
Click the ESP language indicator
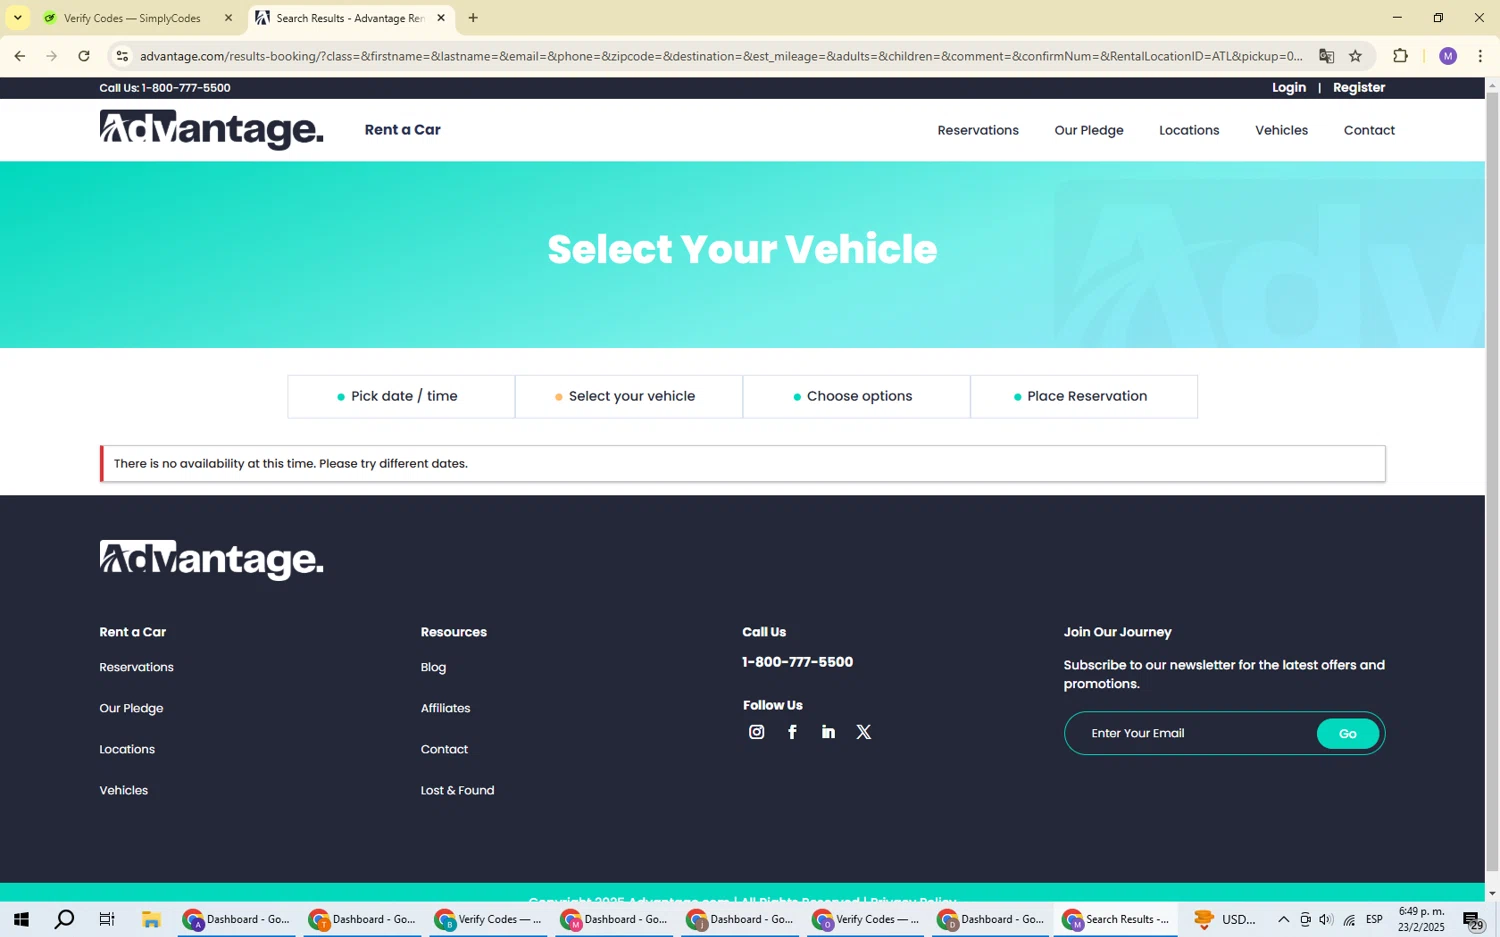(x=1375, y=919)
